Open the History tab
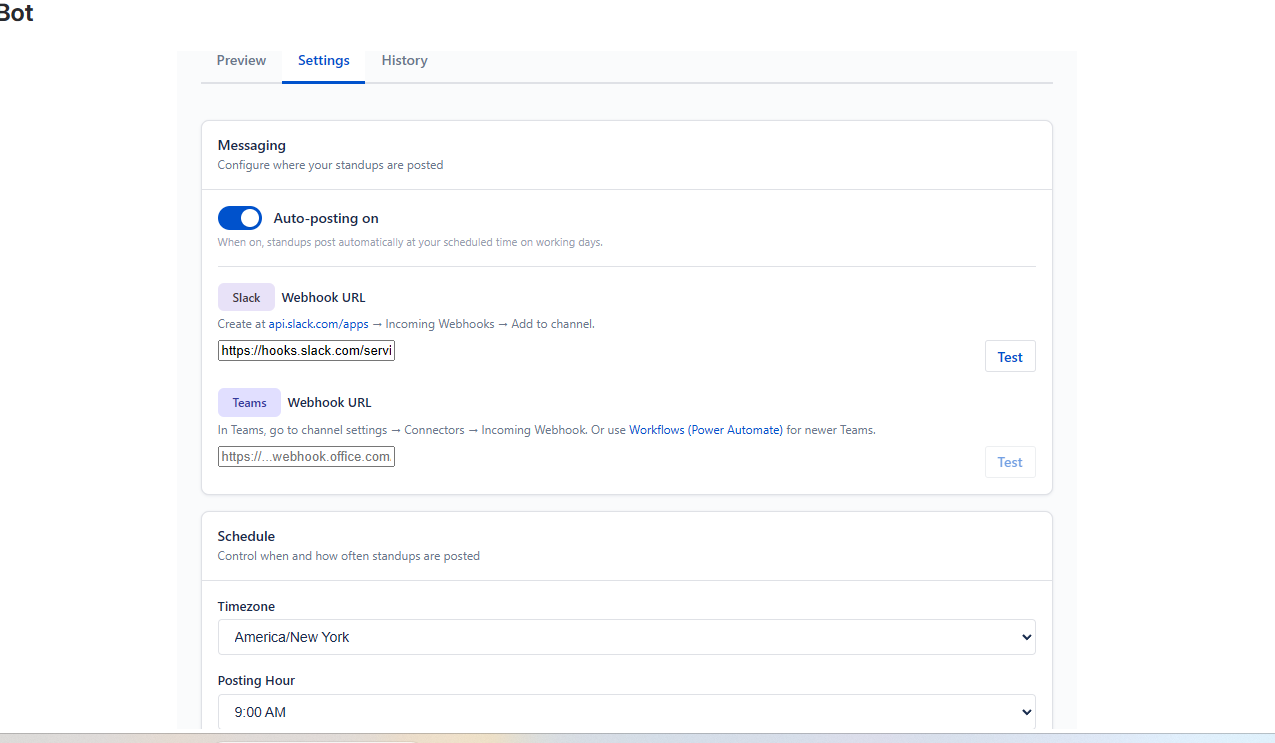Screen dimensions: 1275x743 (404, 60)
